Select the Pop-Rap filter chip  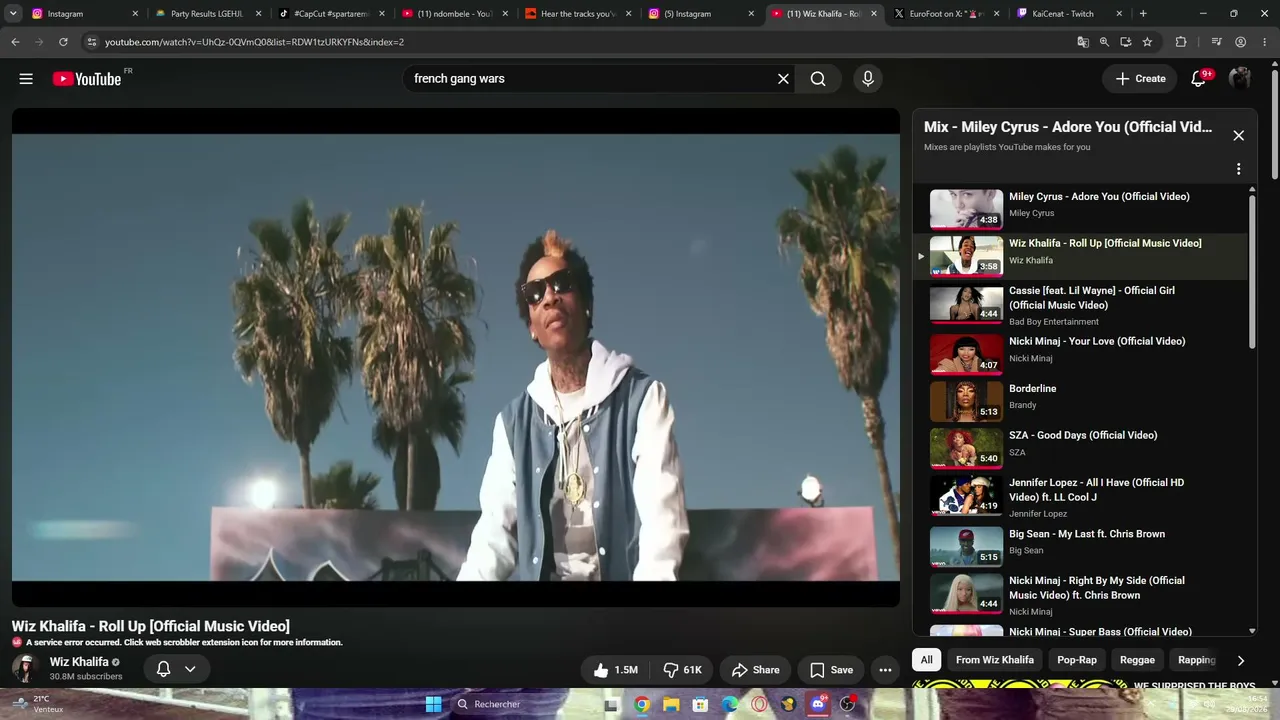(x=1077, y=660)
